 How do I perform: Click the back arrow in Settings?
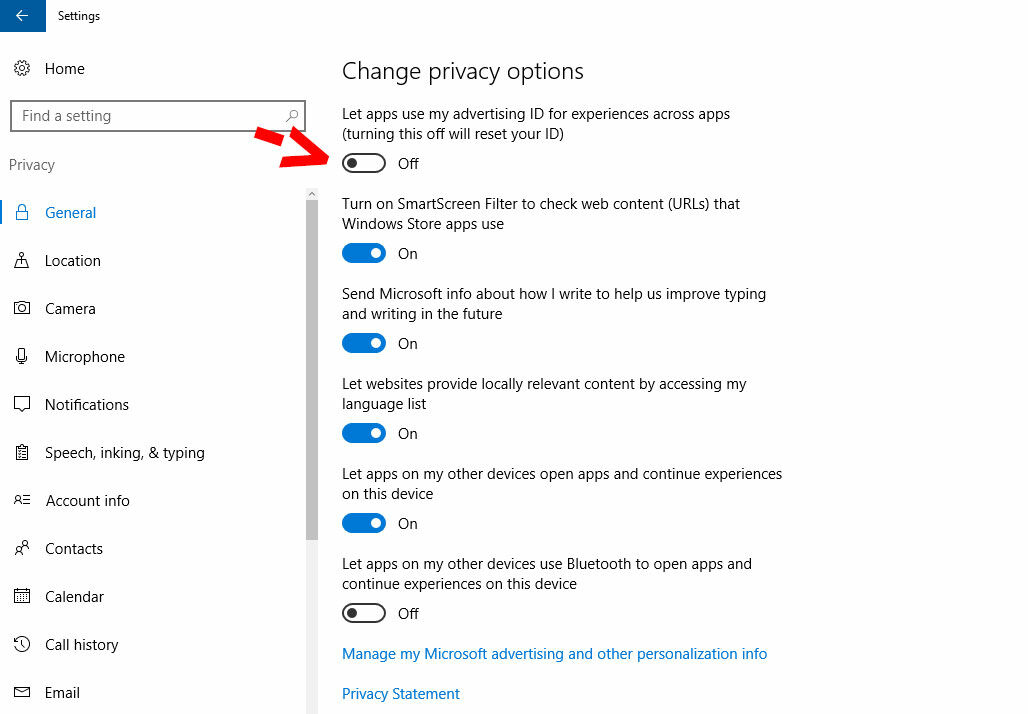[22, 16]
